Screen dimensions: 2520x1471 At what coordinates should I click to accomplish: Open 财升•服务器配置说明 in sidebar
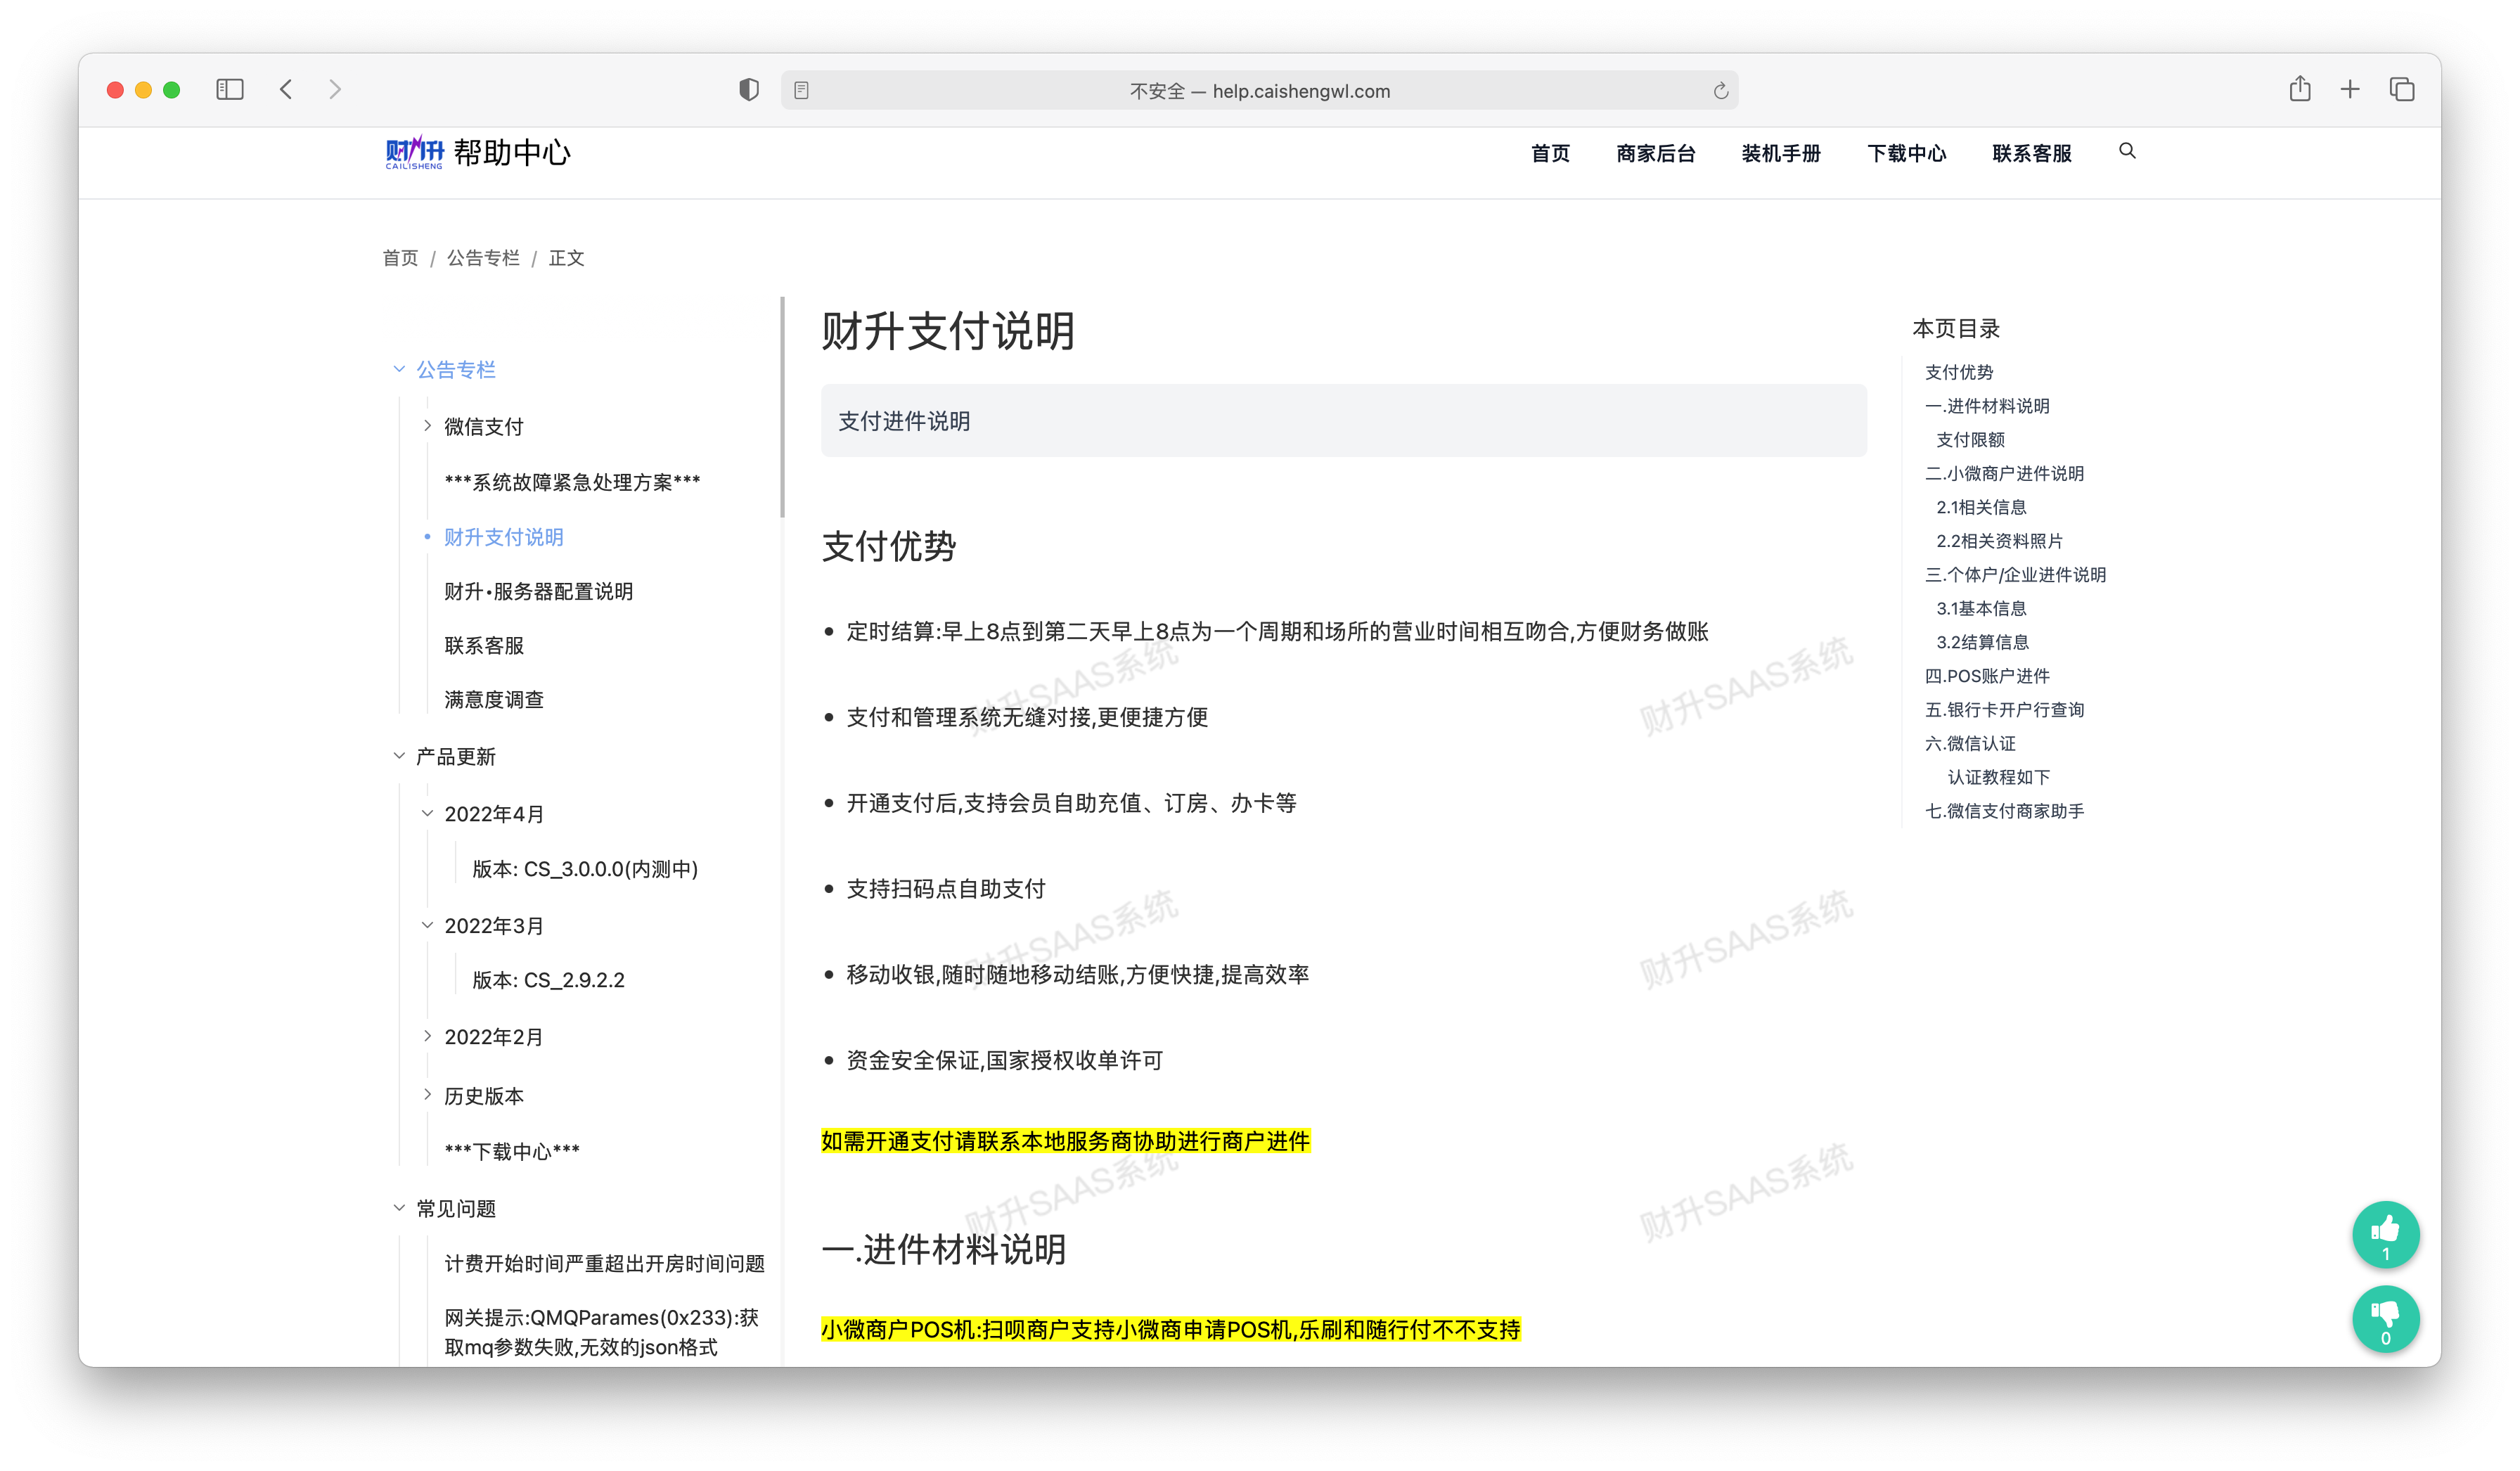539,591
